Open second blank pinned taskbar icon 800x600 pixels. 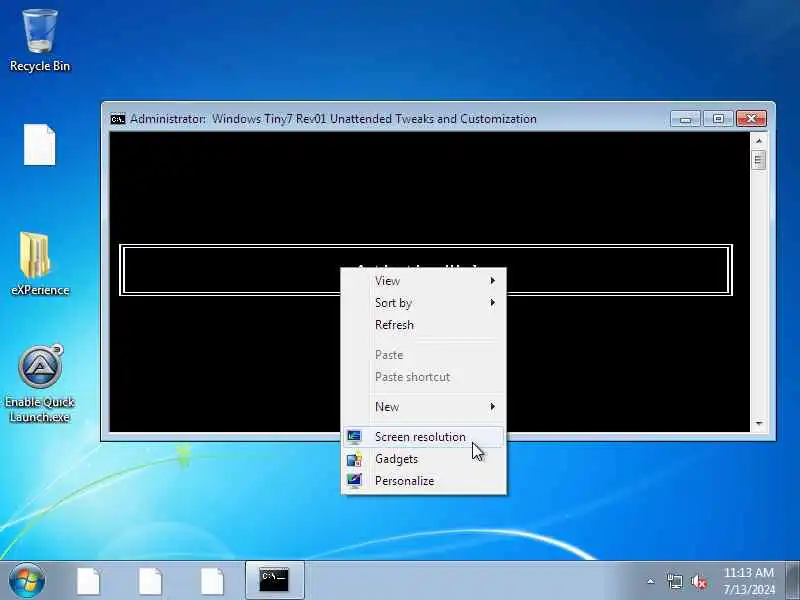click(x=151, y=581)
